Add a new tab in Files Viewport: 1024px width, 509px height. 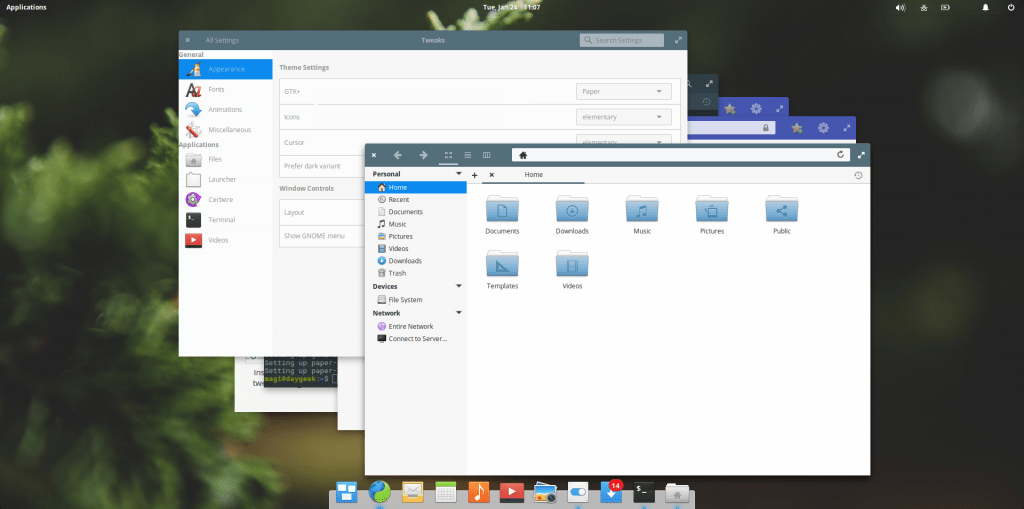click(x=474, y=175)
